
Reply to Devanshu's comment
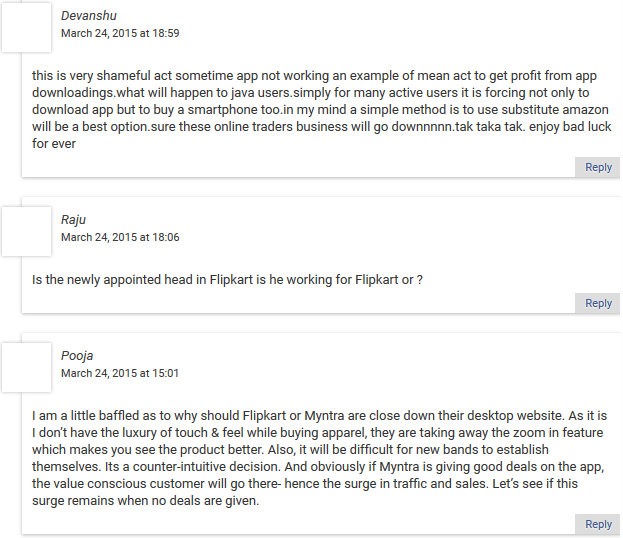pyautogui.click(x=598, y=167)
